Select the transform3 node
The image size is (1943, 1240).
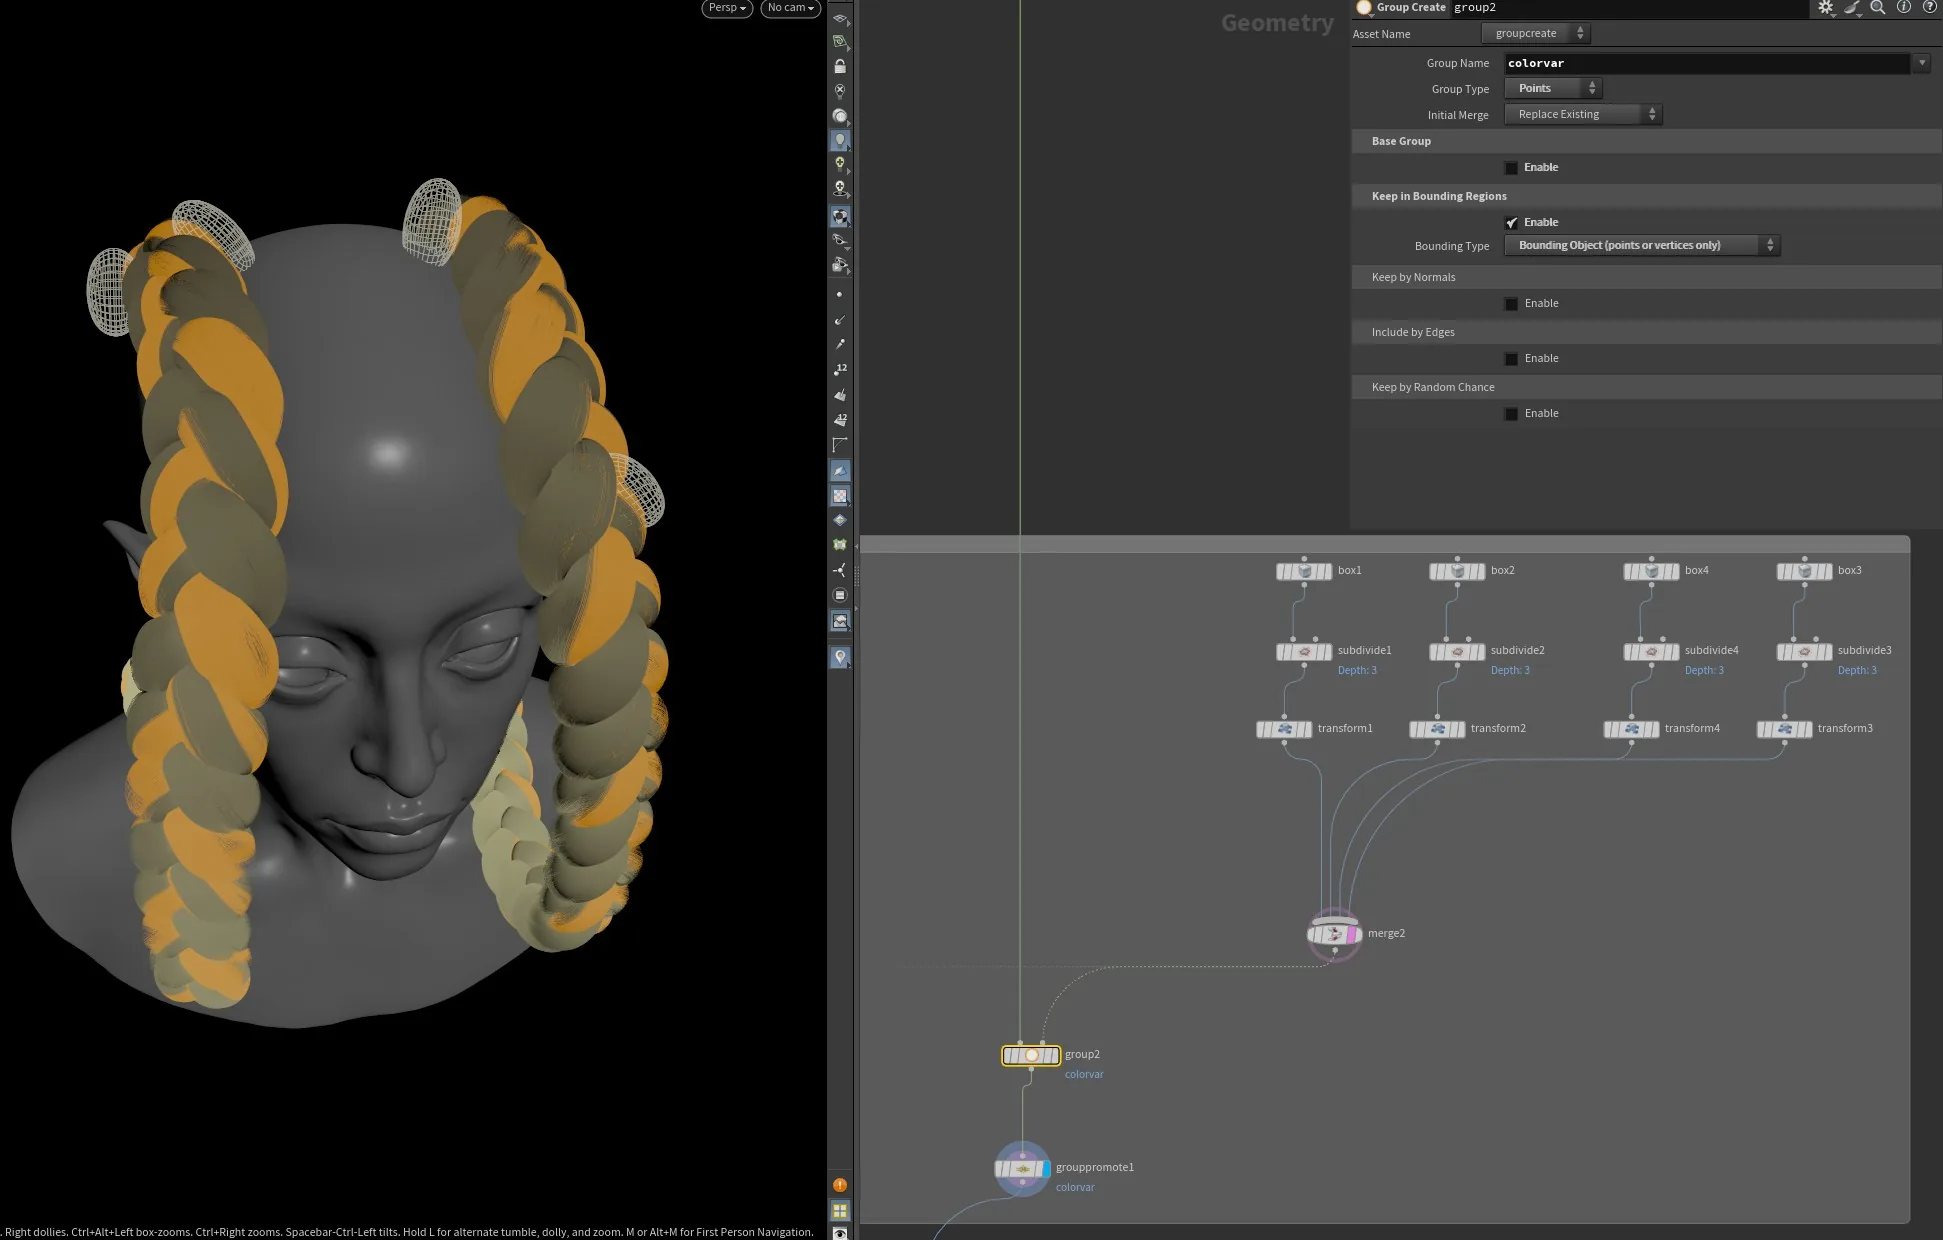(x=1784, y=730)
